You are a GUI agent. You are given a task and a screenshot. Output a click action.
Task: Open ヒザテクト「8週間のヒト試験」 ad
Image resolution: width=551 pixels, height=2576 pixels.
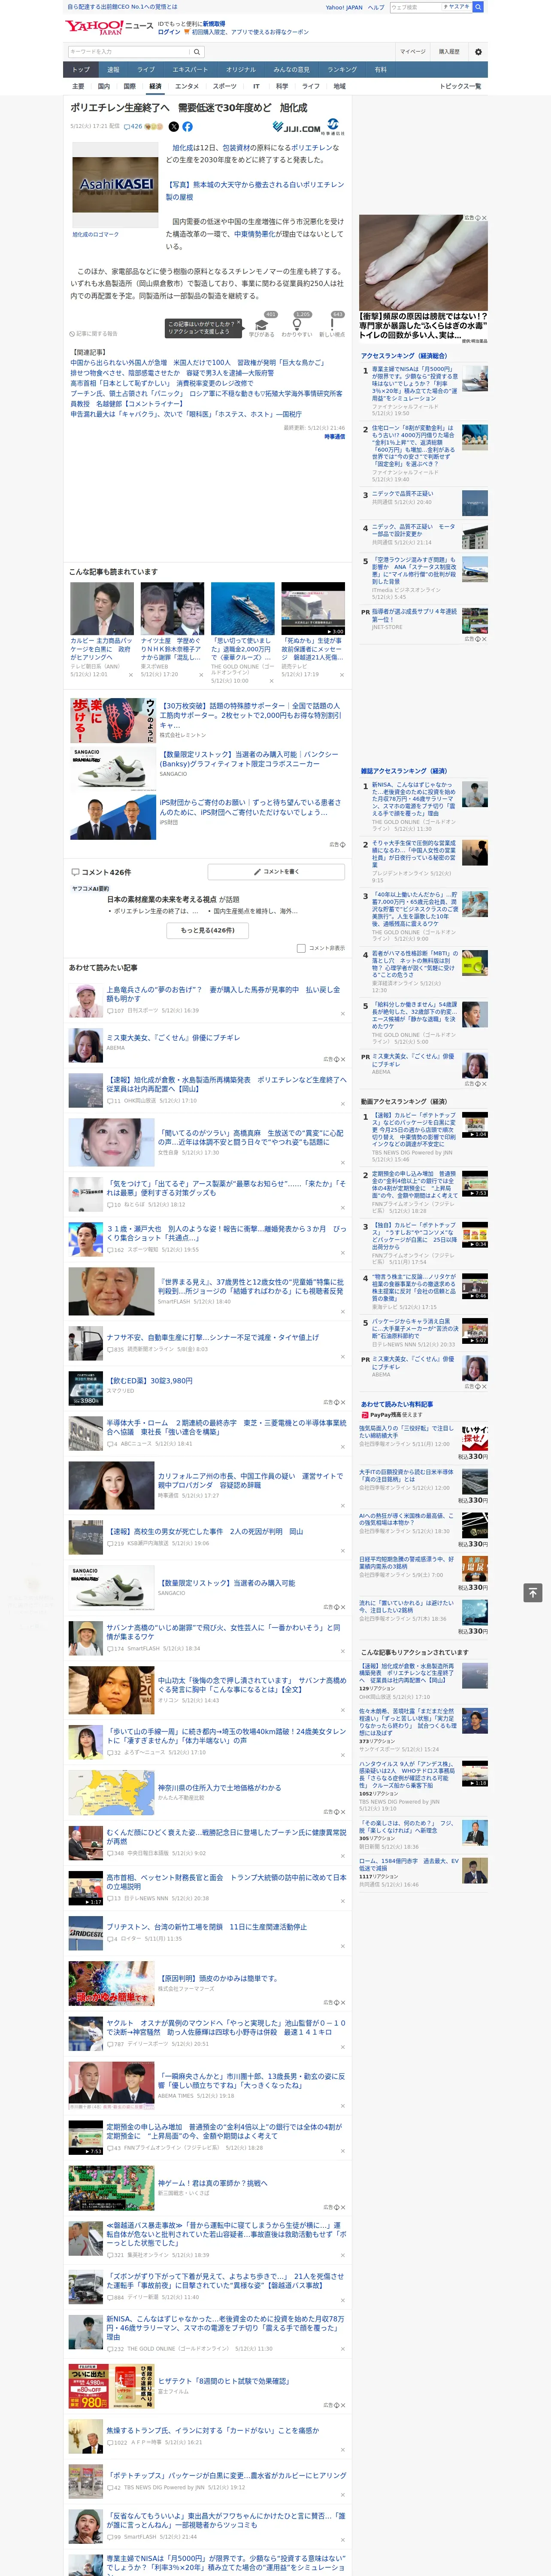tap(223, 2382)
